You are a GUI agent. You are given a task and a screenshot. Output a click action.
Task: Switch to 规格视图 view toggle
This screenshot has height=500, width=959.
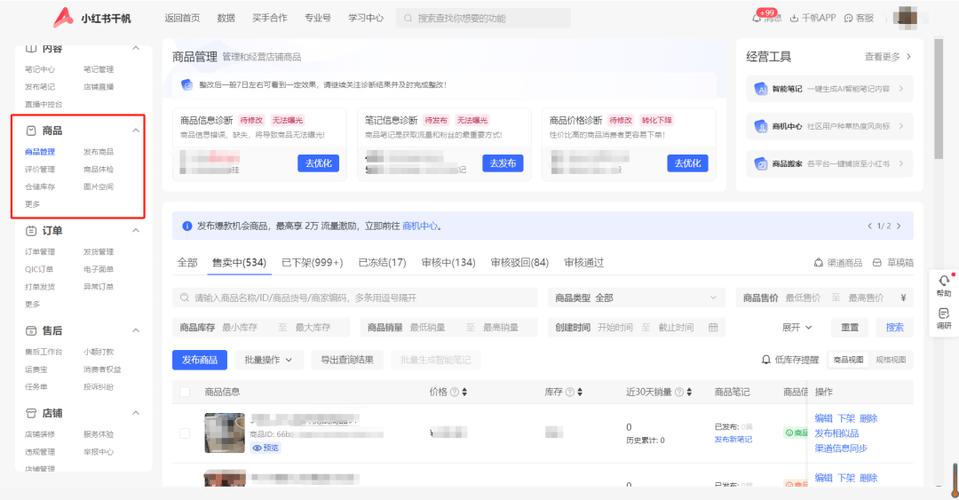coord(890,359)
